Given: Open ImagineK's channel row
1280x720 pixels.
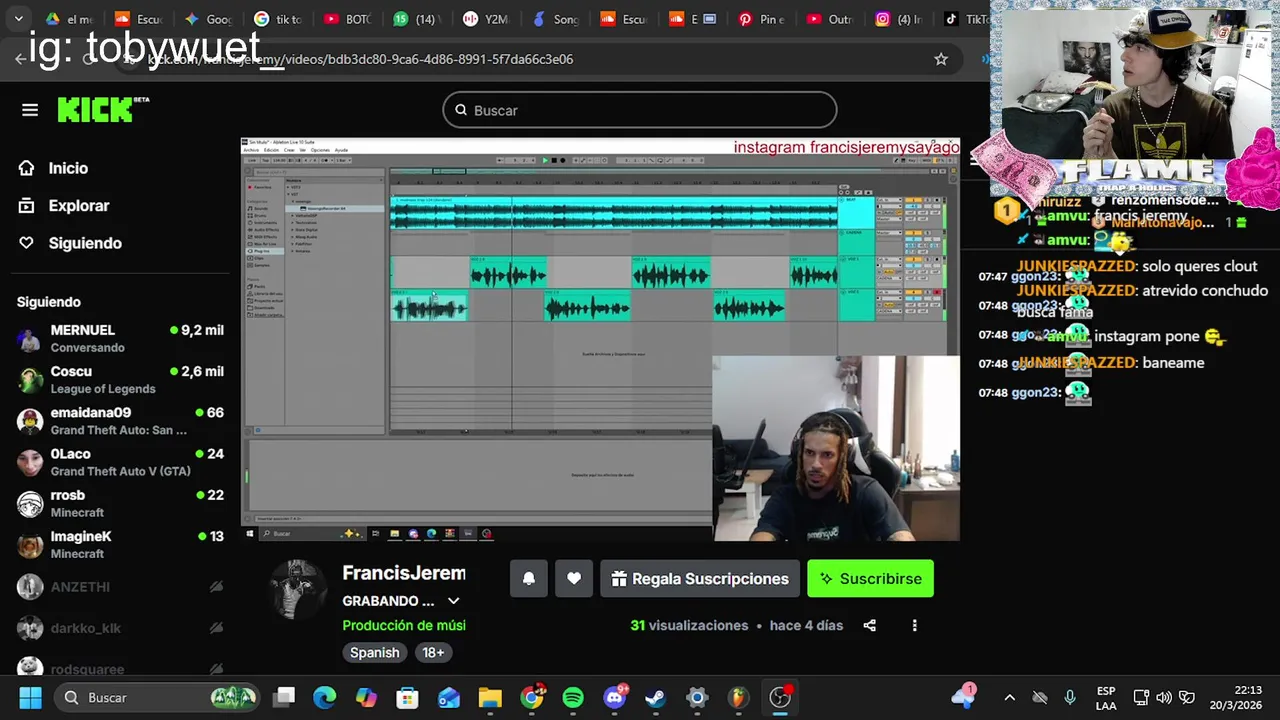Looking at the screenshot, I should 120,544.
